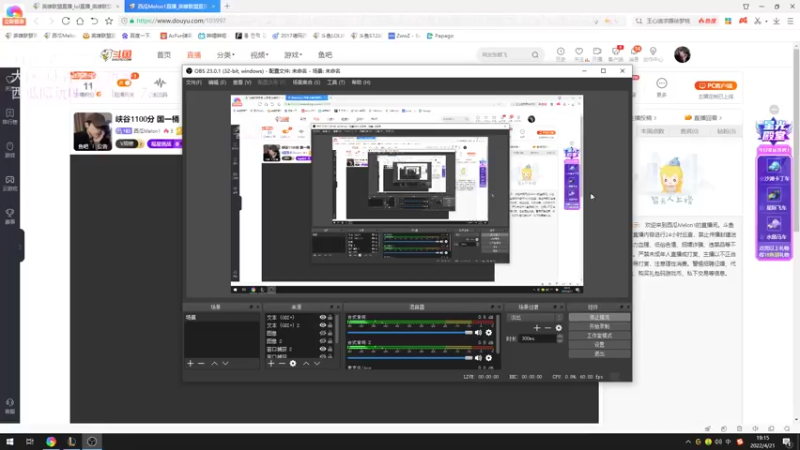Toggle visibility of first 文本 (GDI+) source
Screen dimensions: 800x450
322,317
